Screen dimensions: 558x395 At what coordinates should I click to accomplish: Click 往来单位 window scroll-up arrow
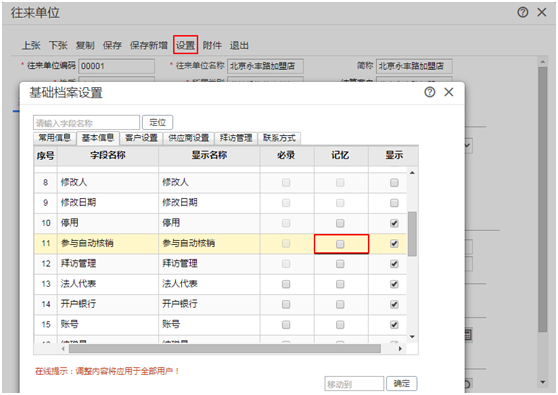[x=542, y=62]
